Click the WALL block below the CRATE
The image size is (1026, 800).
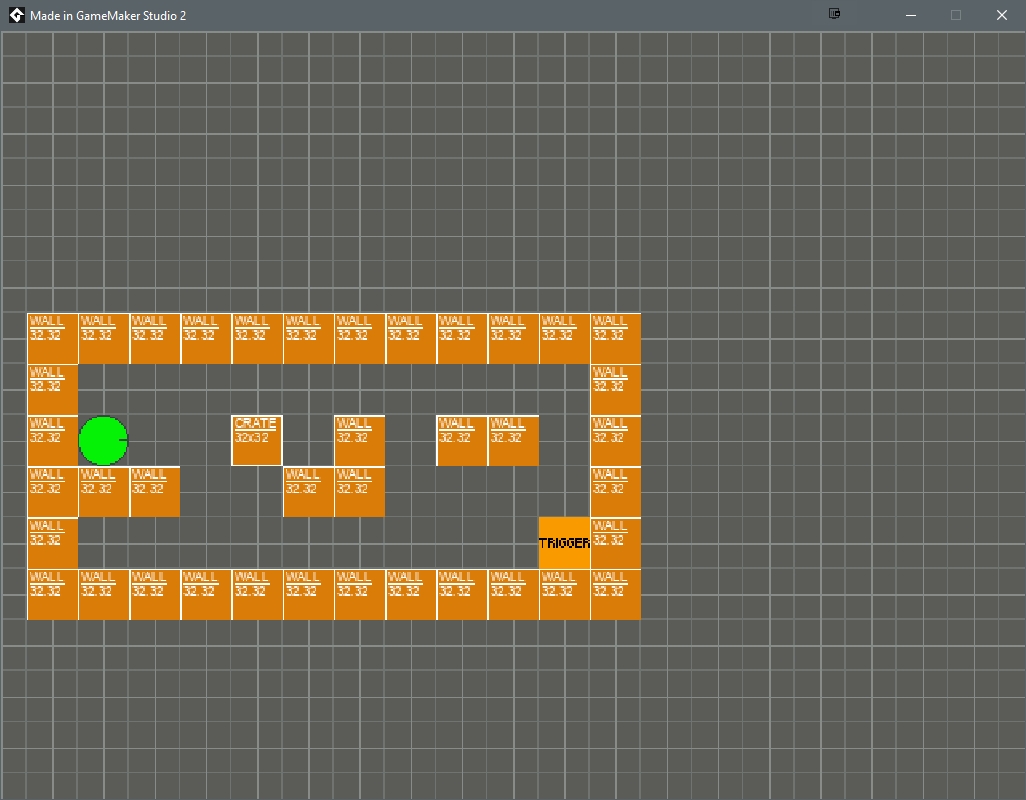(x=308, y=491)
